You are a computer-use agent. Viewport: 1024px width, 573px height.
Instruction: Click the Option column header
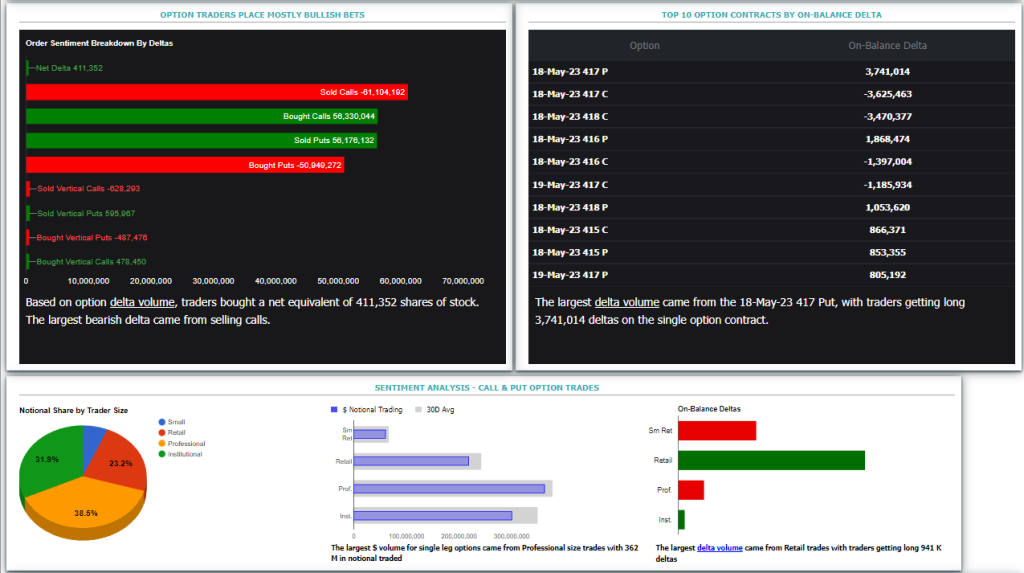(644, 46)
